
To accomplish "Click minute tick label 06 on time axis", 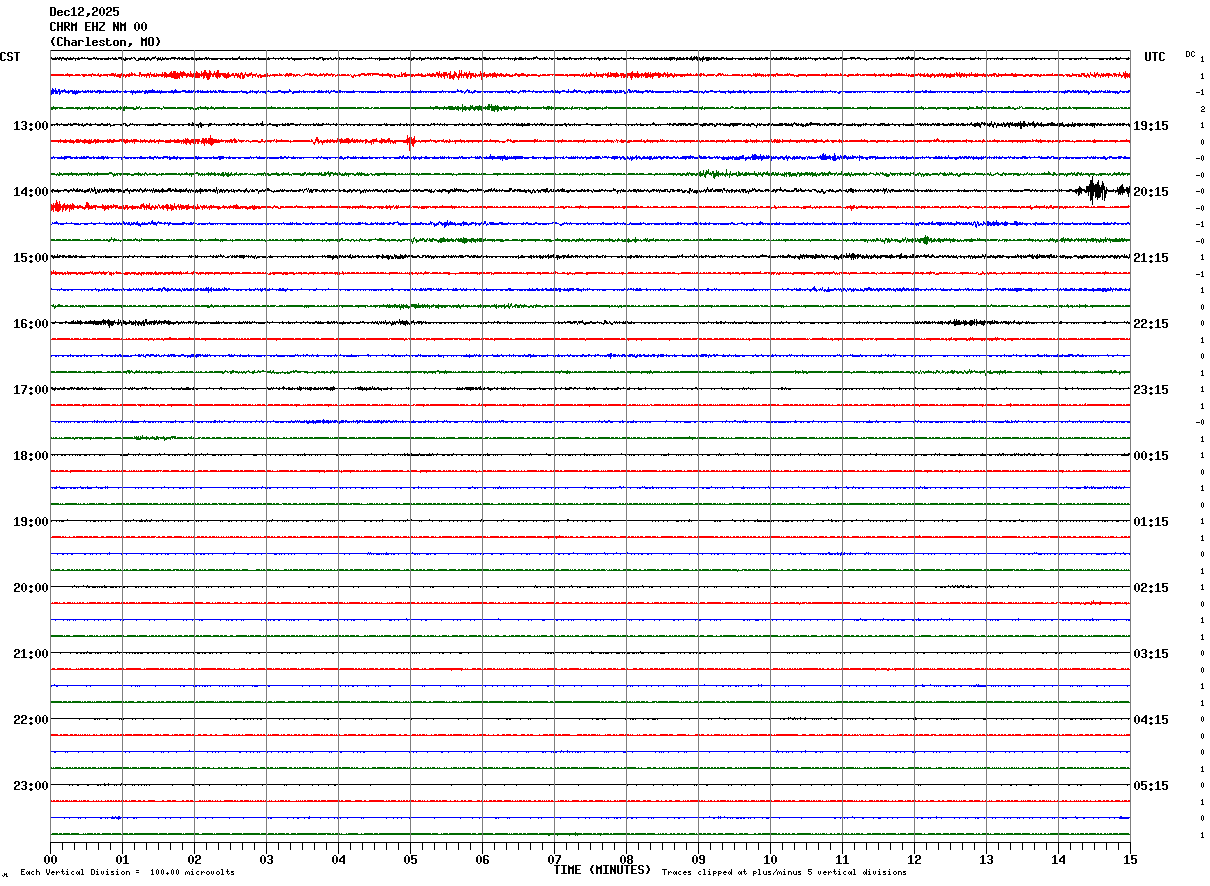I will (482, 859).
